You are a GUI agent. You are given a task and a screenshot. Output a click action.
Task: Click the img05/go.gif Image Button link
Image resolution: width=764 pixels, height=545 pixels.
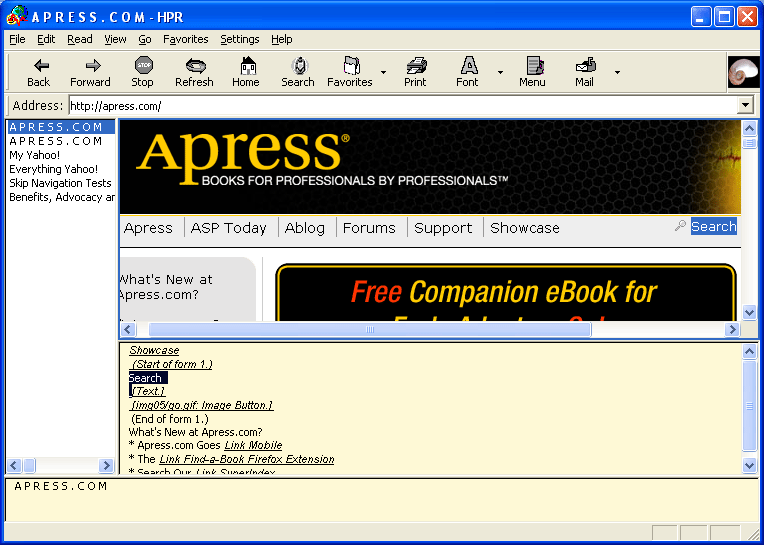[x=202, y=405]
